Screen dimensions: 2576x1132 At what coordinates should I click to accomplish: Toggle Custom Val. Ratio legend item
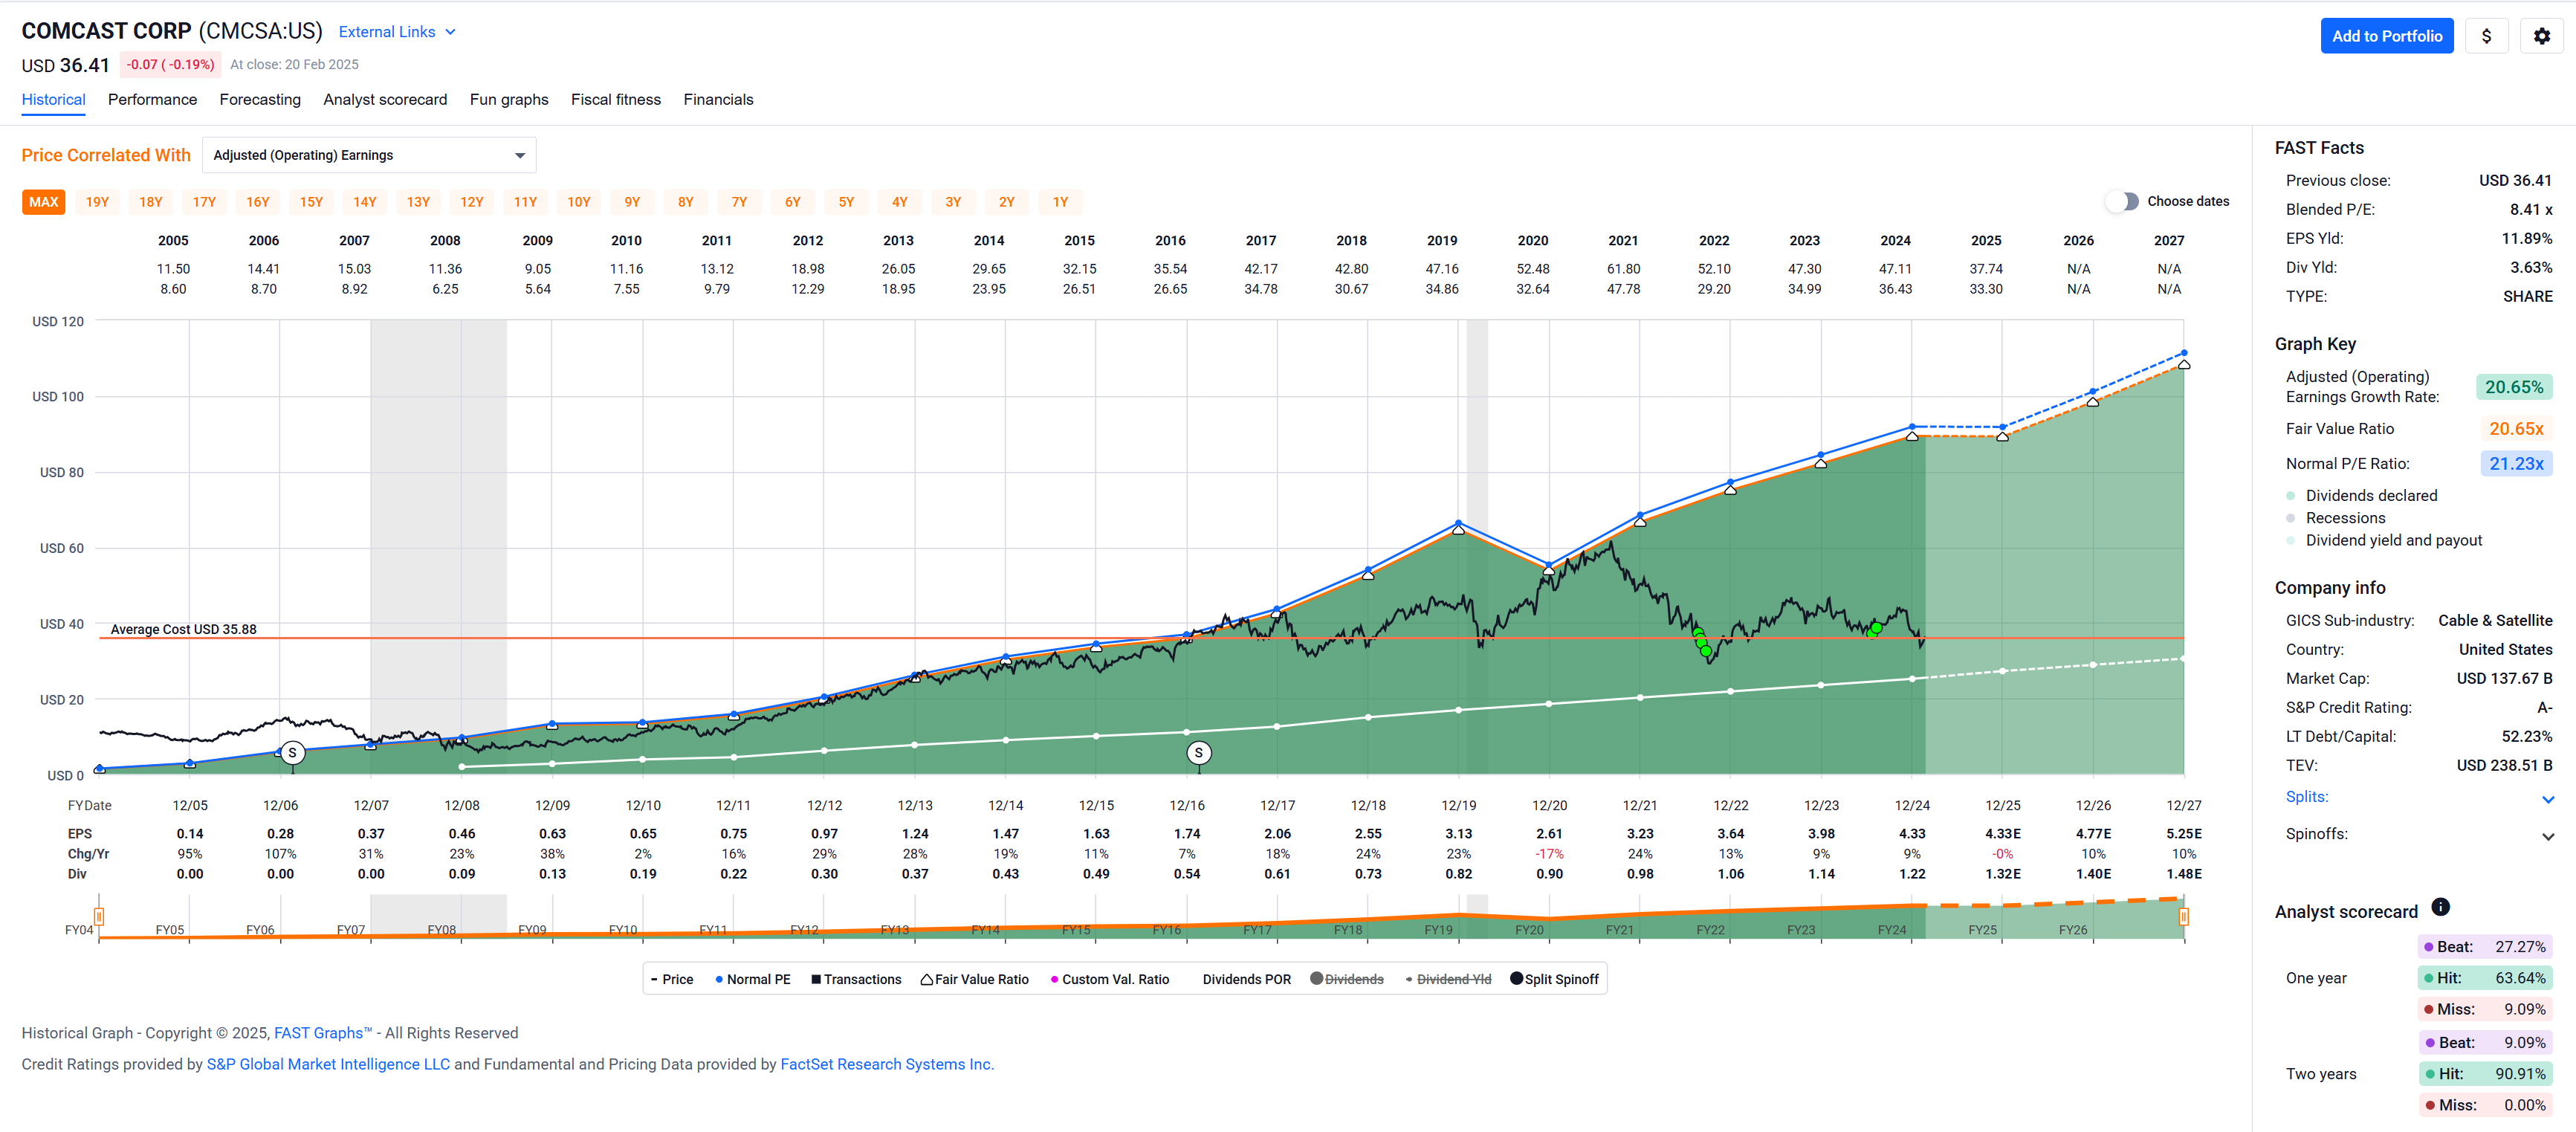pos(1109,979)
